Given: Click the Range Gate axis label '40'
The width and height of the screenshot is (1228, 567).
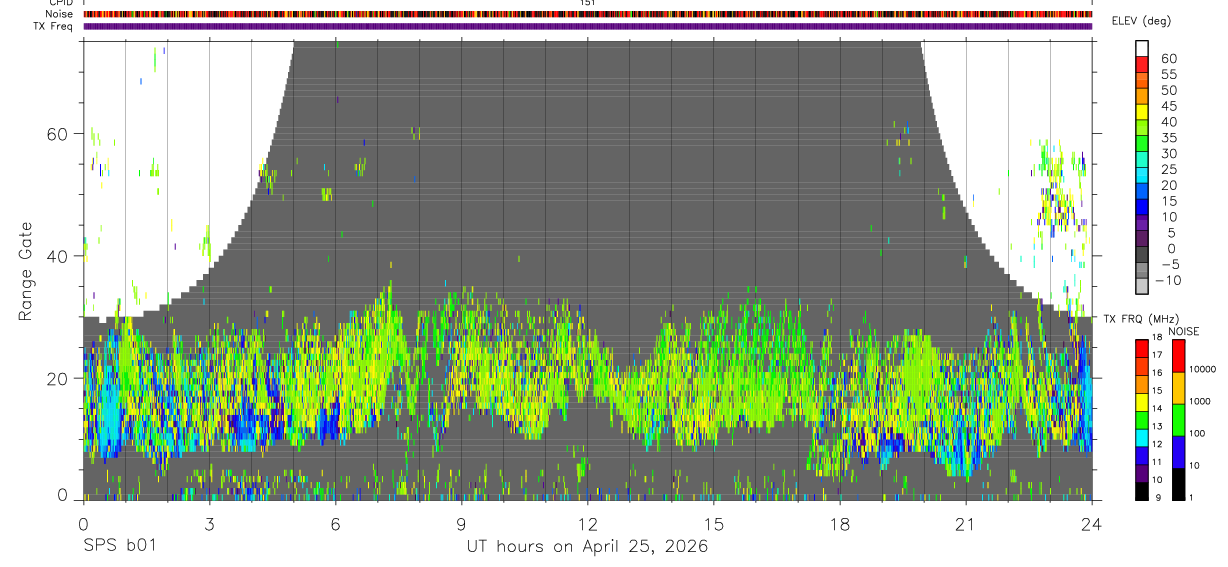Looking at the screenshot, I should tap(59, 256).
